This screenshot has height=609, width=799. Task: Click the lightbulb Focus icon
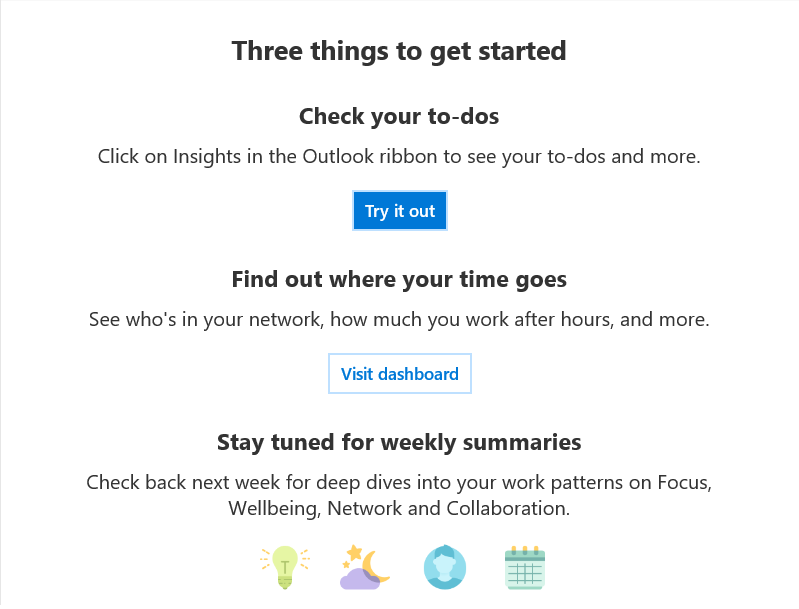pyautogui.click(x=285, y=567)
